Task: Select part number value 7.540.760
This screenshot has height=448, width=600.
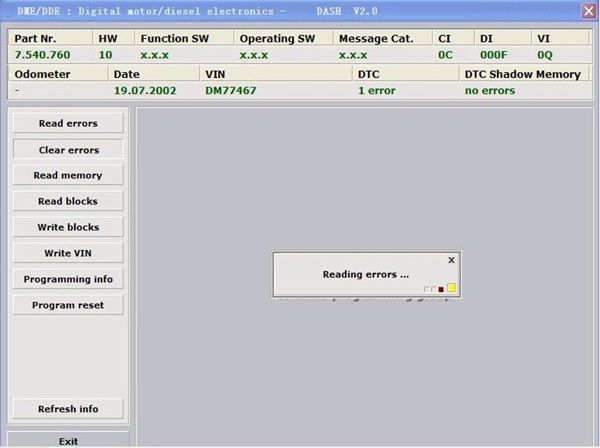Action: [42, 55]
